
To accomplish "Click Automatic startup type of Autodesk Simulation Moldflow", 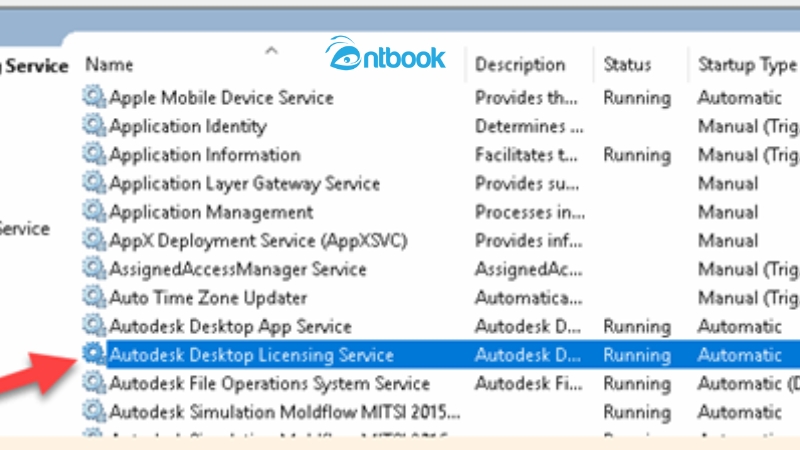I will 739,412.
